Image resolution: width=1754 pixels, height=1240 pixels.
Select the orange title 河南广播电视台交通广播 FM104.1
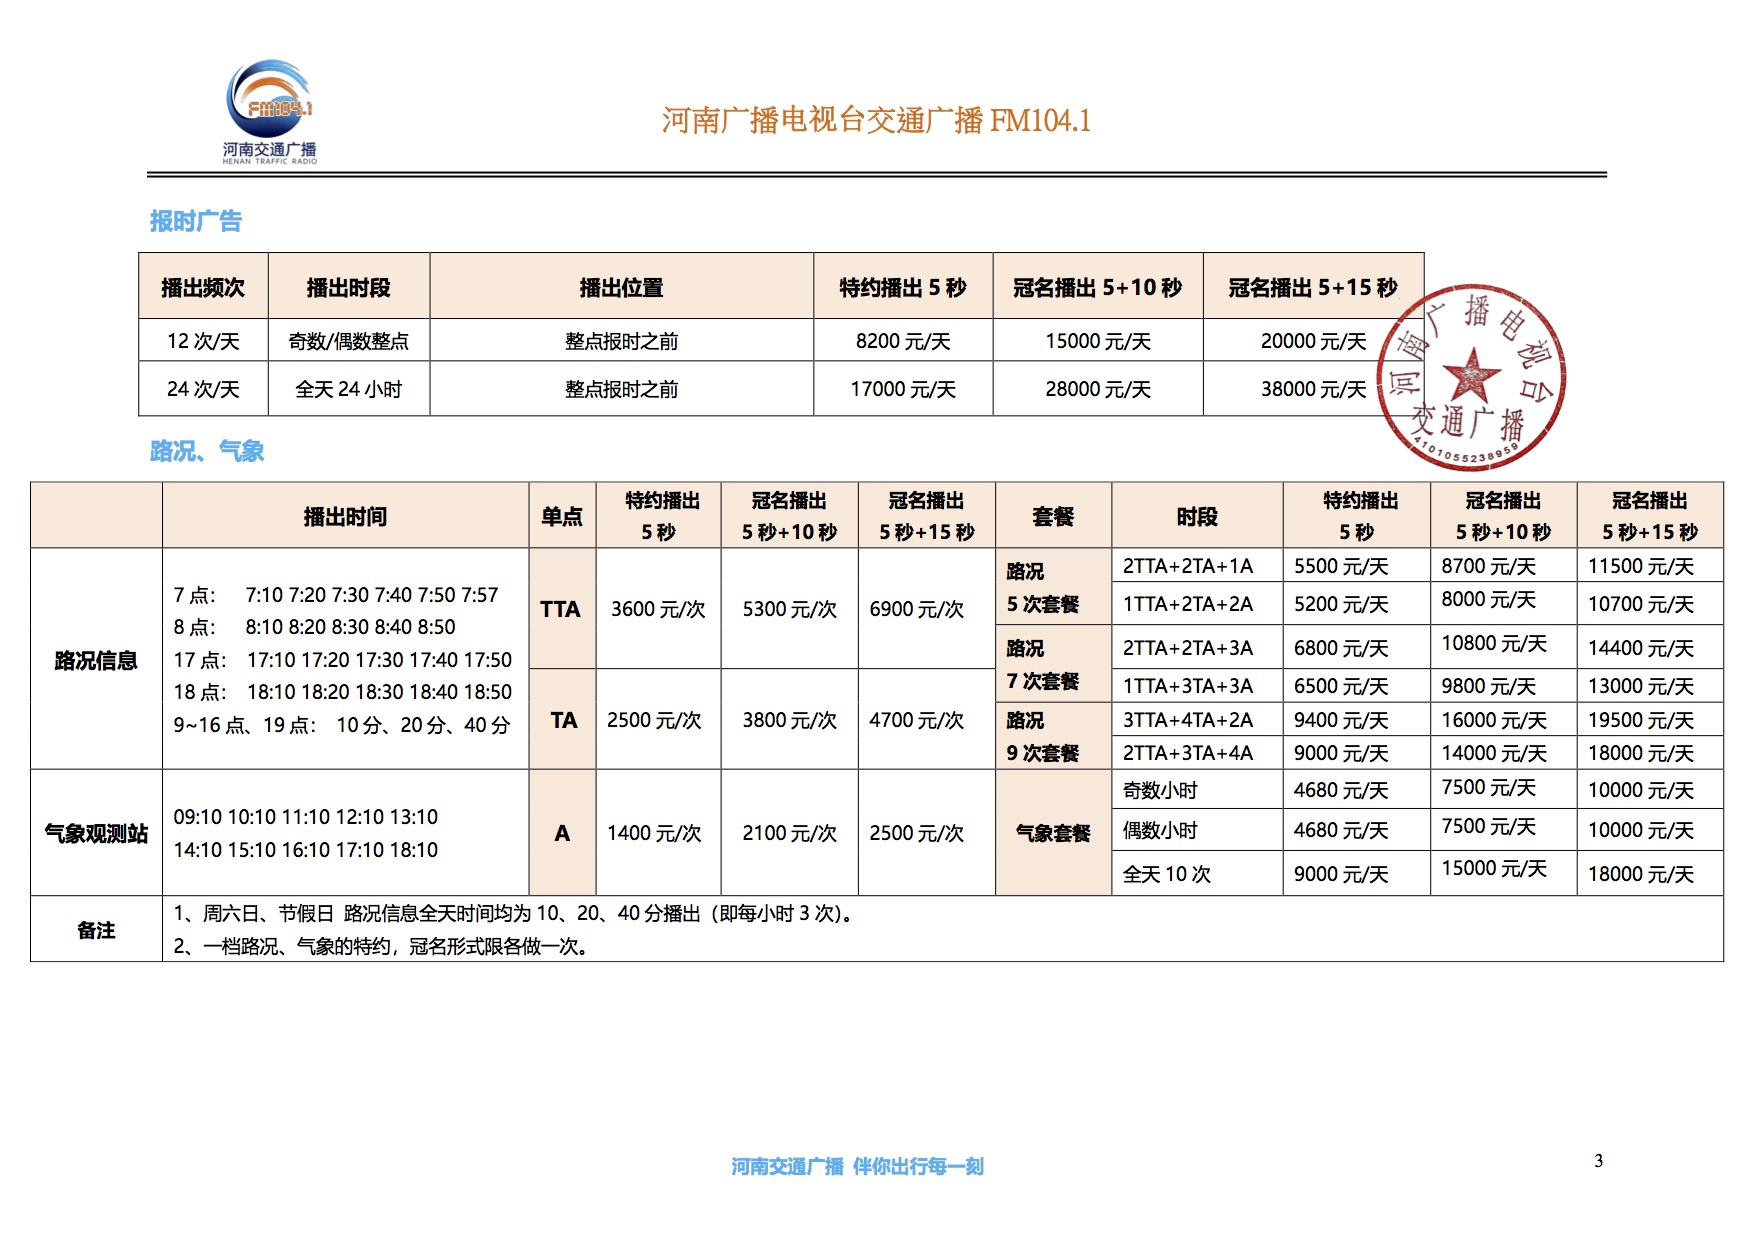[x=875, y=121]
